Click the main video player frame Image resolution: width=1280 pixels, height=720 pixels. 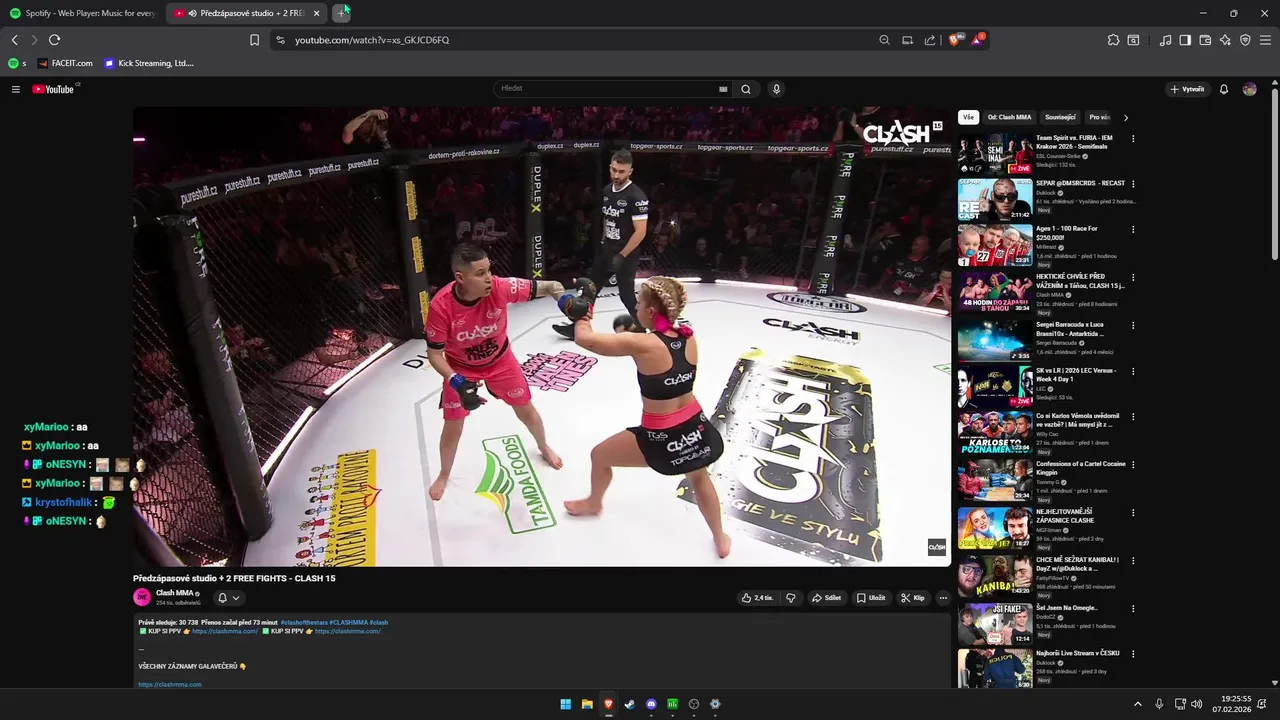click(542, 337)
